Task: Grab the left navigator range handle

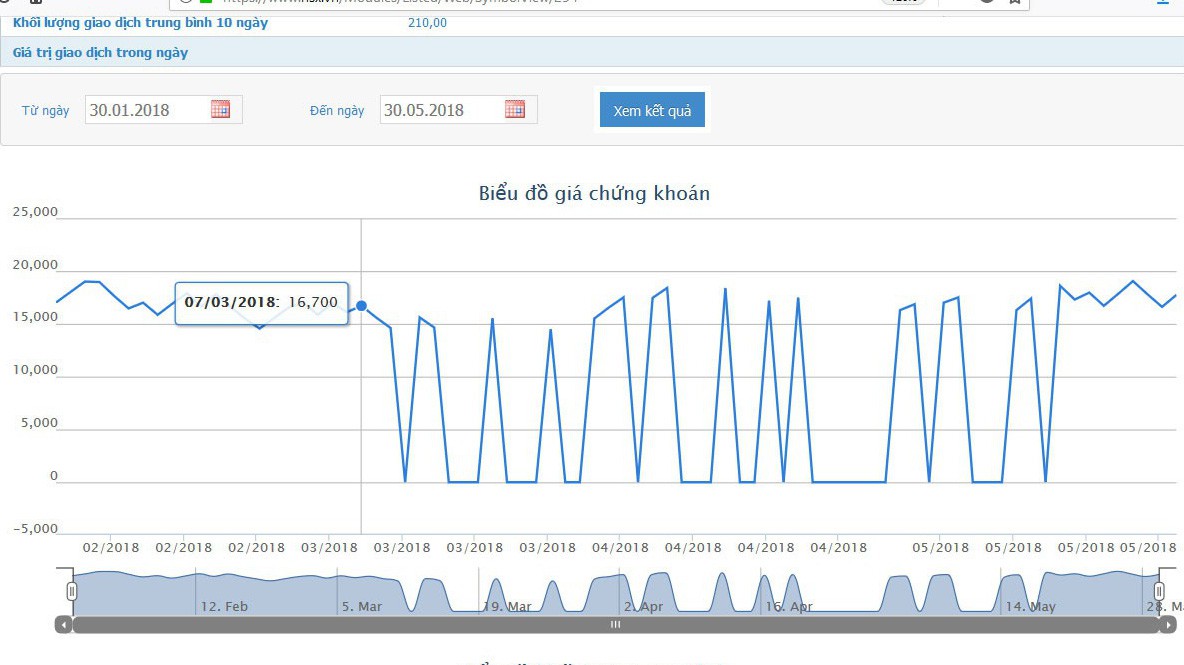Action: pos(71,591)
